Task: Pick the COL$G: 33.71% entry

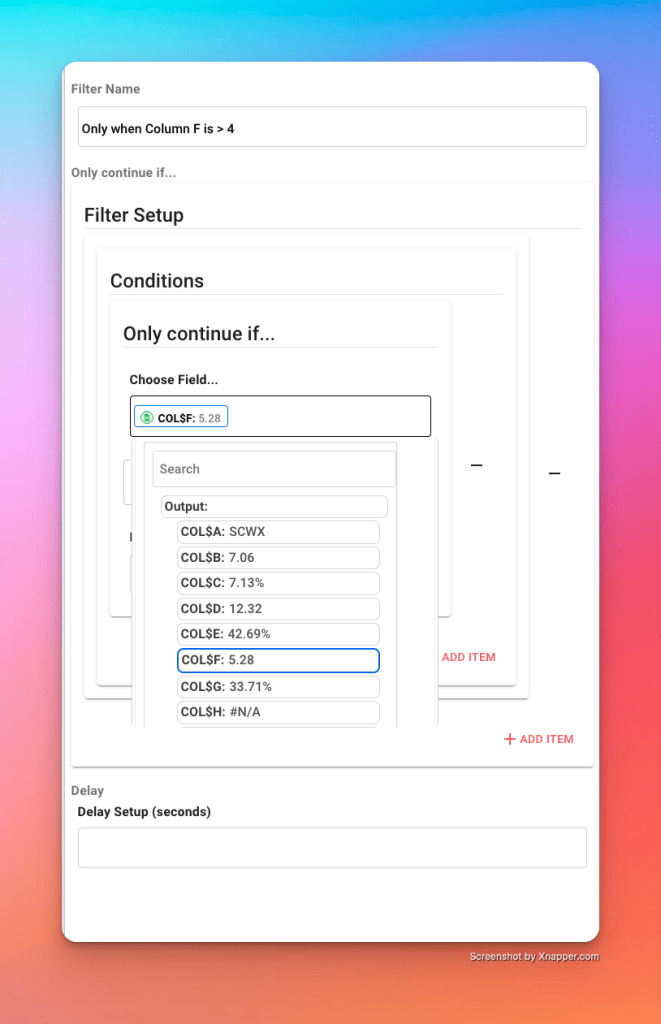Action: pyautogui.click(x=278, y=687)
